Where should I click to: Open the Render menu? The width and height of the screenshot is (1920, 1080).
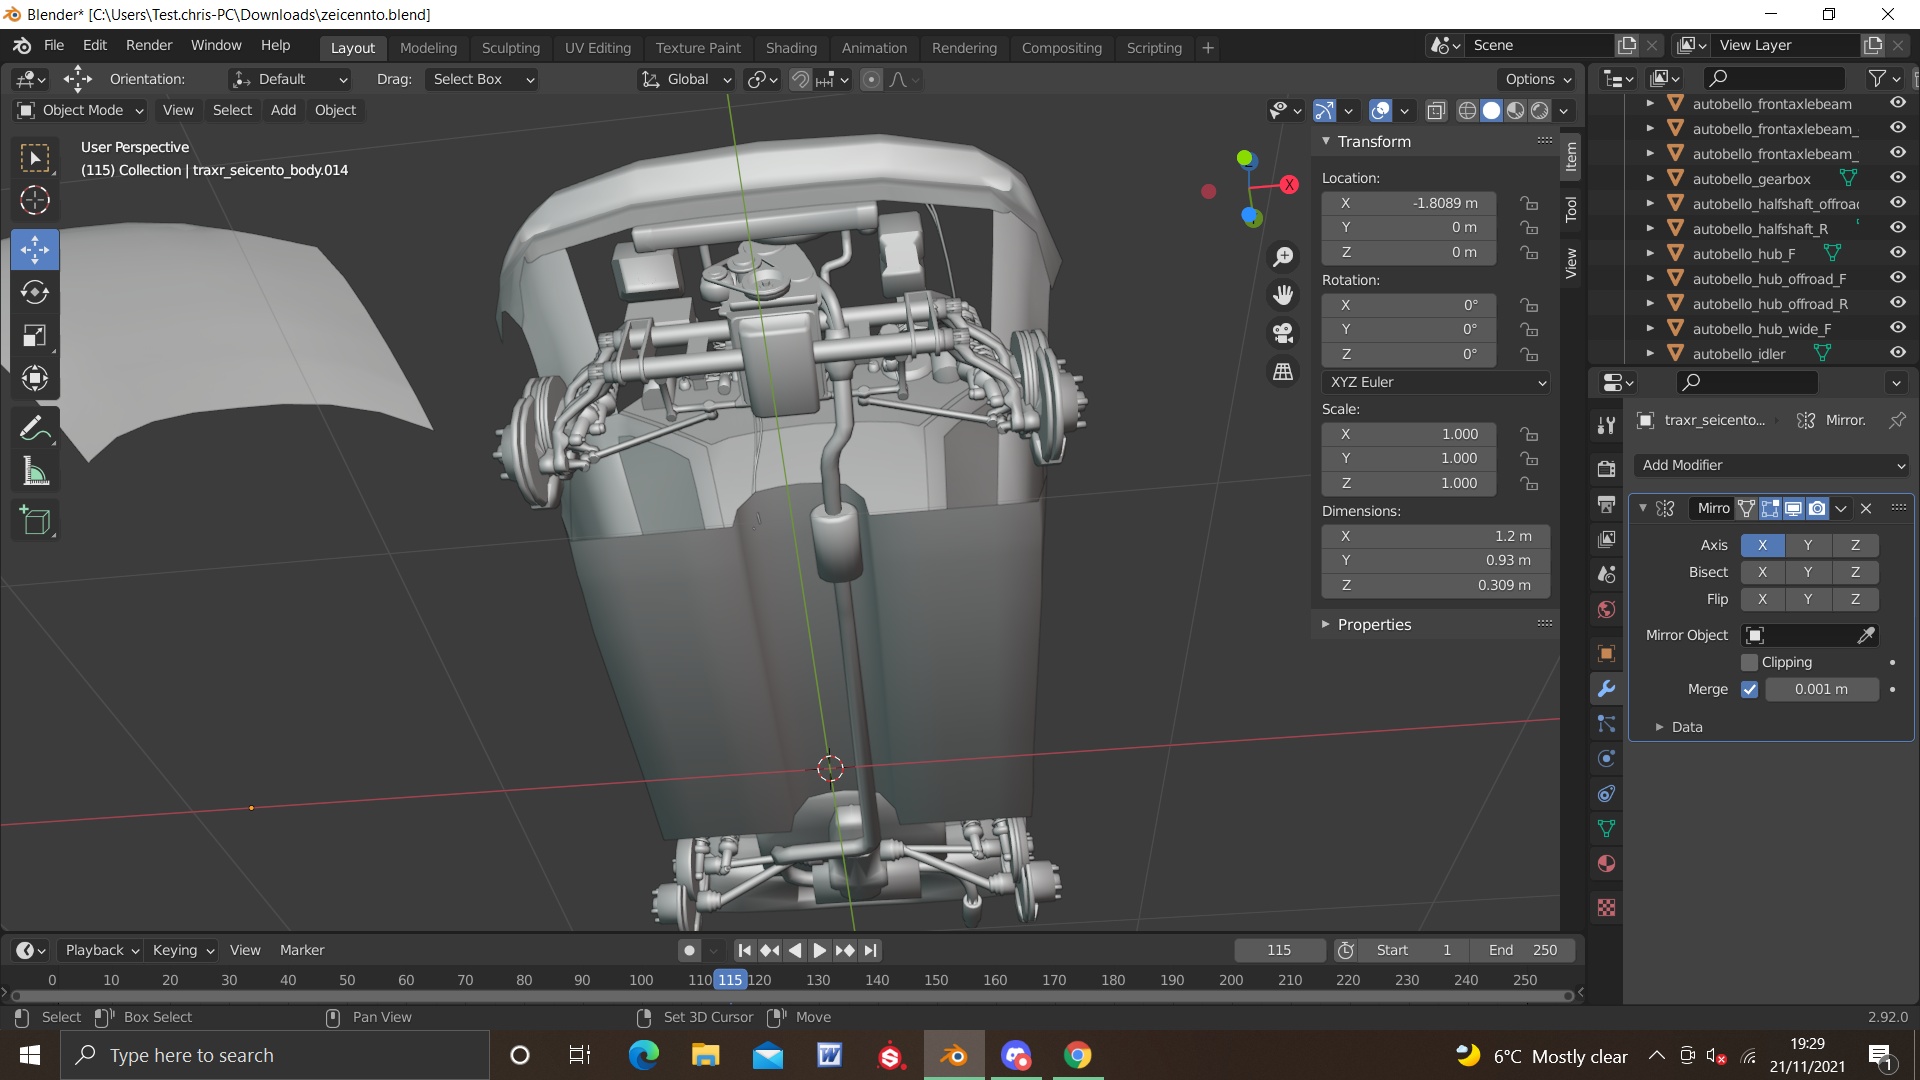coord(148,45)
